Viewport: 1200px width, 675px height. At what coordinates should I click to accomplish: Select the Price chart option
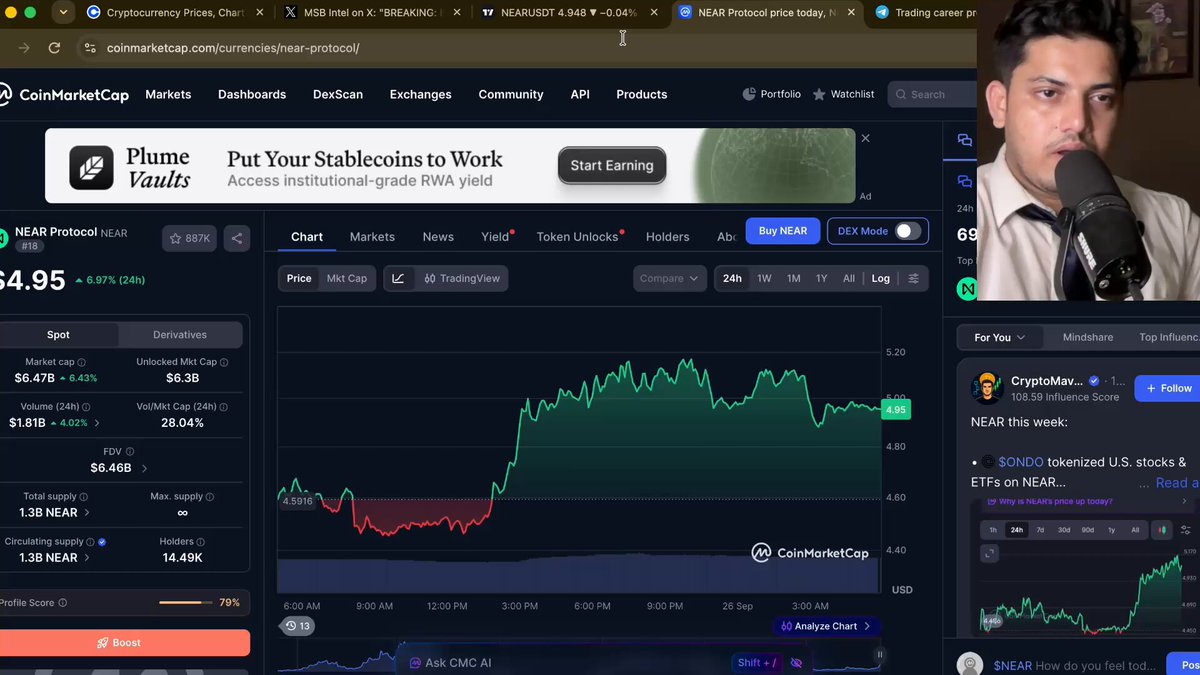coord(299,278)
